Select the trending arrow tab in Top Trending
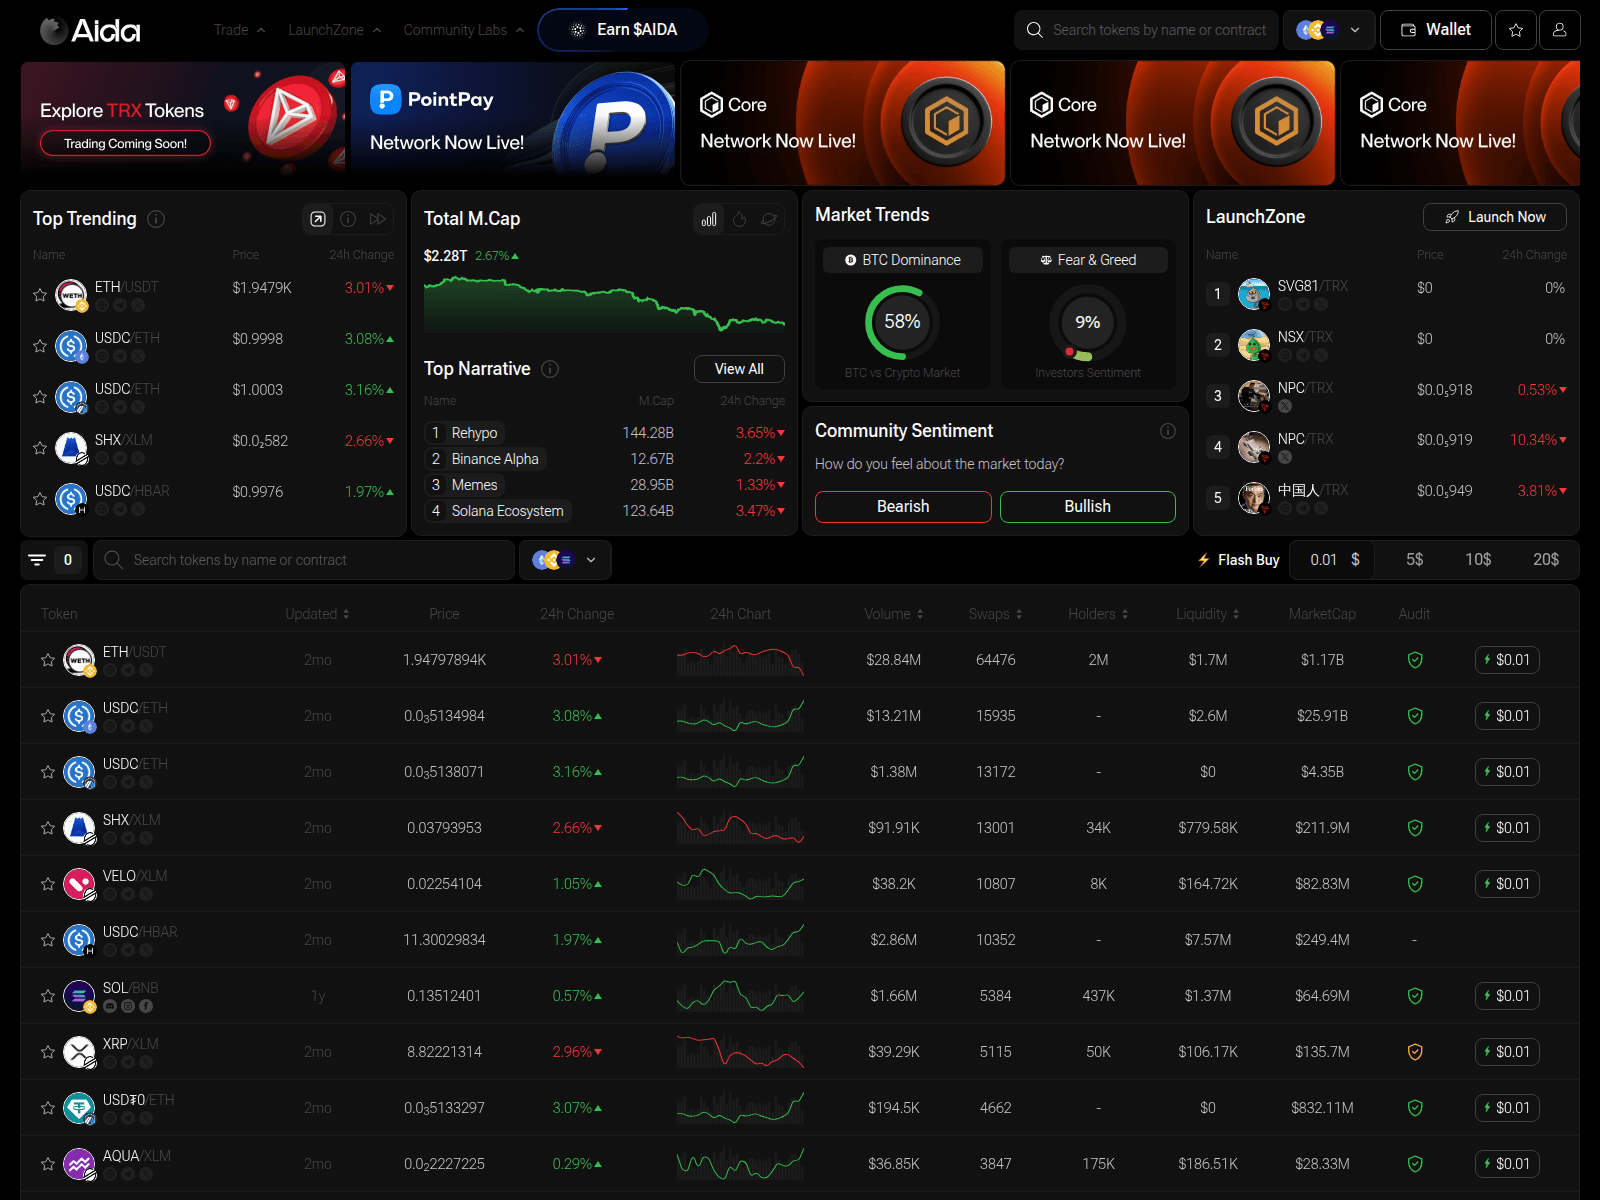The width and height of the screenshot is (1600, 1200). pyautogui.click(x=318, y=219)
